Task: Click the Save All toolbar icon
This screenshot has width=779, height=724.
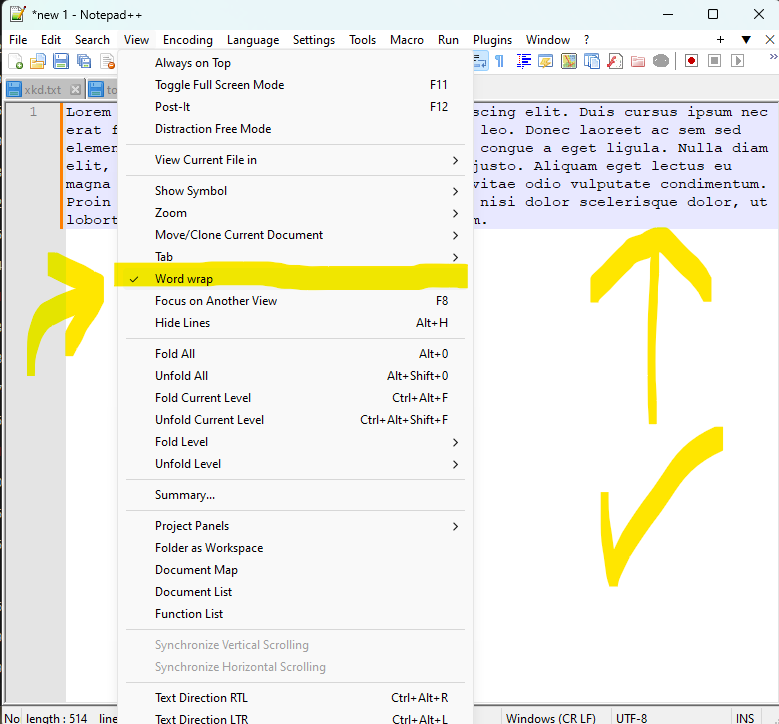Action: click(84, 61)
